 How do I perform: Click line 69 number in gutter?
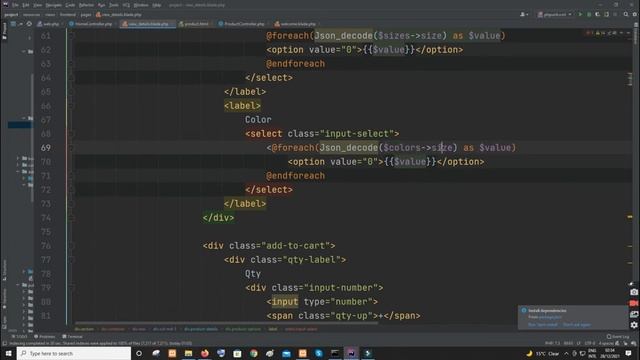(46, 148)
